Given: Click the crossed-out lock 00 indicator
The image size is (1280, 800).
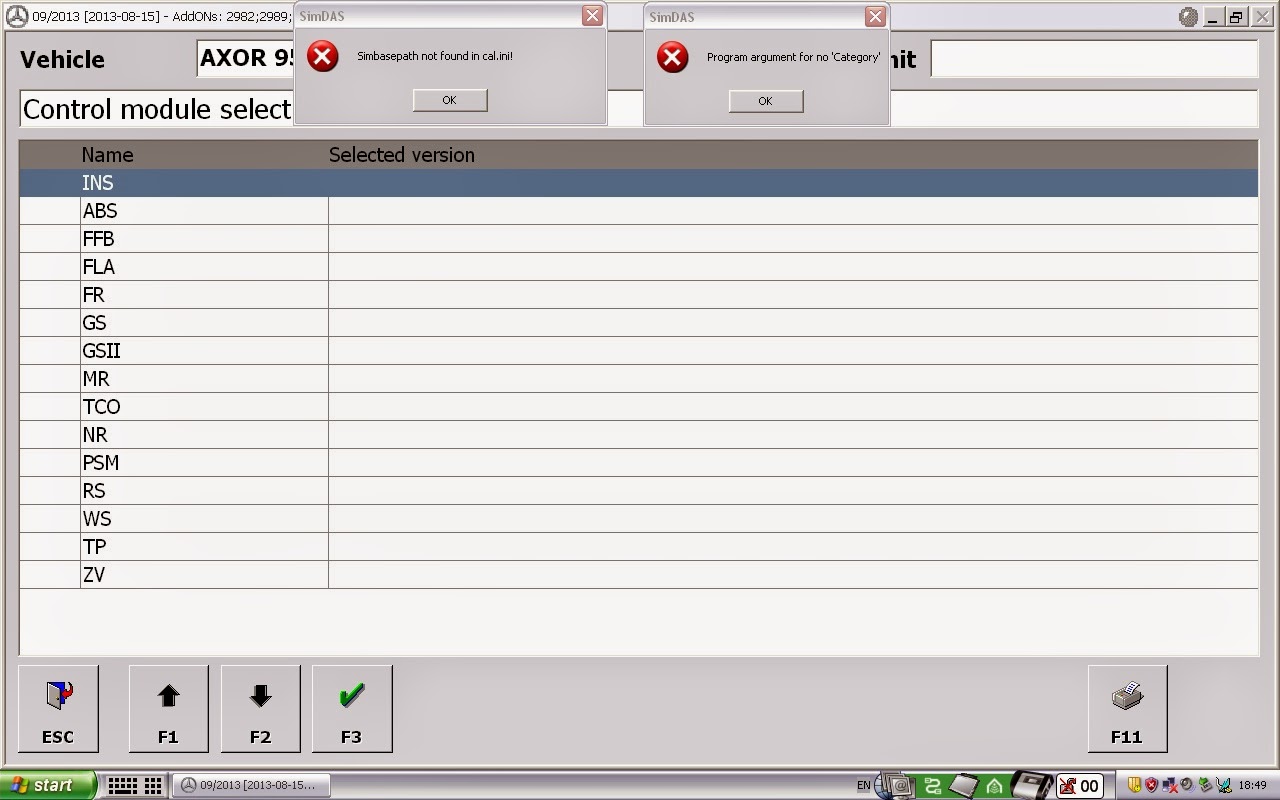Looking at the screenshot, I should (1079, 786).
